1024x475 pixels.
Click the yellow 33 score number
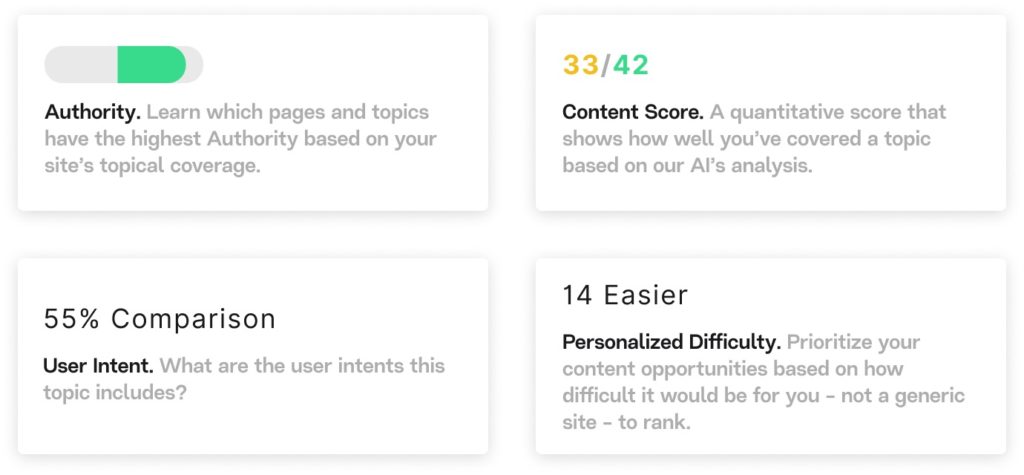click(x=580, y=66)
